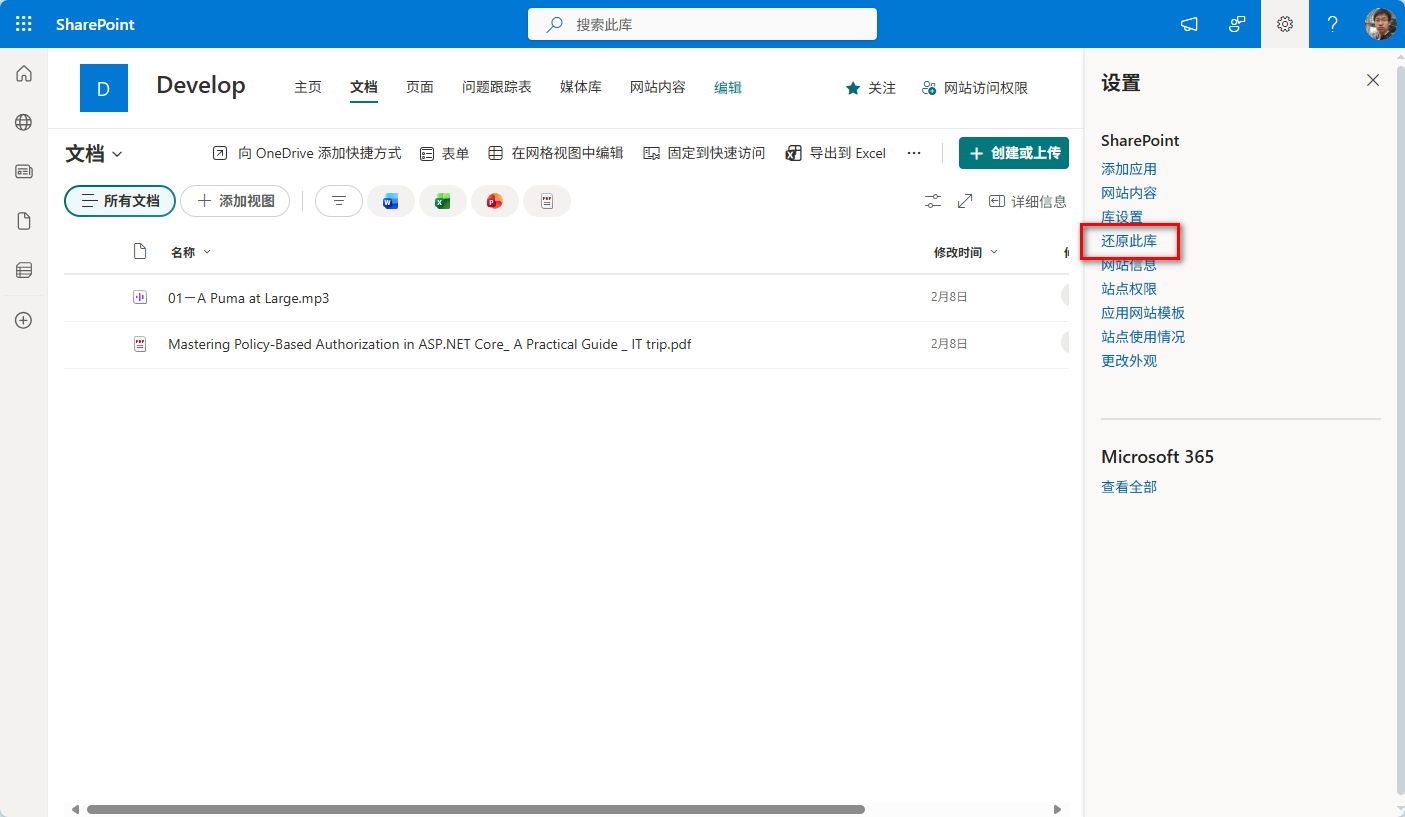Click the PDF file icon in list

click(x=140, y=344)
